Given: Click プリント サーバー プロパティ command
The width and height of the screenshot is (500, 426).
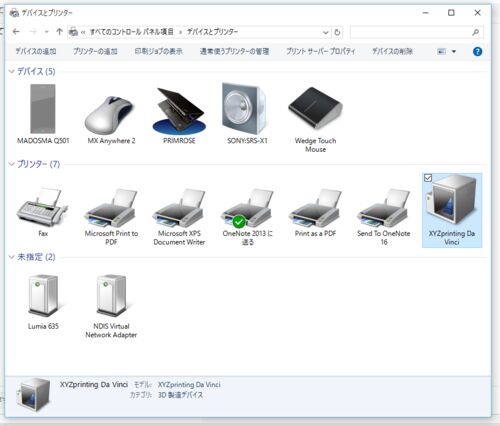Looking at the screenshot, I should [320, 51].
